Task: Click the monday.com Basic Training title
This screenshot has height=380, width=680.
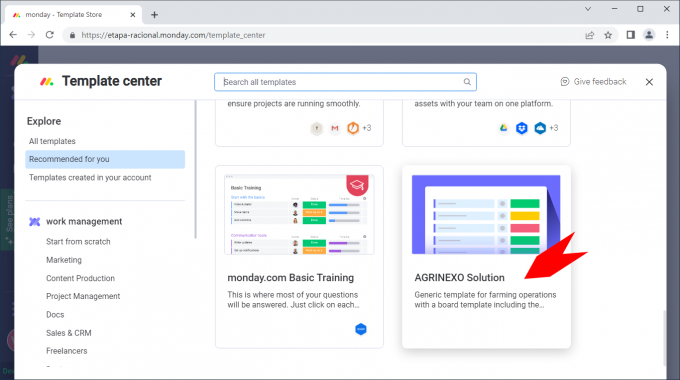Action: pyautogui.click(x=291, y=278)
